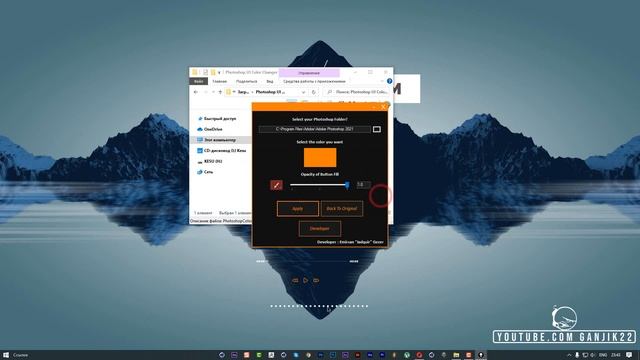This screenshot has height=360, width=640.
Task: Click the refresh icon next to address bar
Action: [313, 92]
